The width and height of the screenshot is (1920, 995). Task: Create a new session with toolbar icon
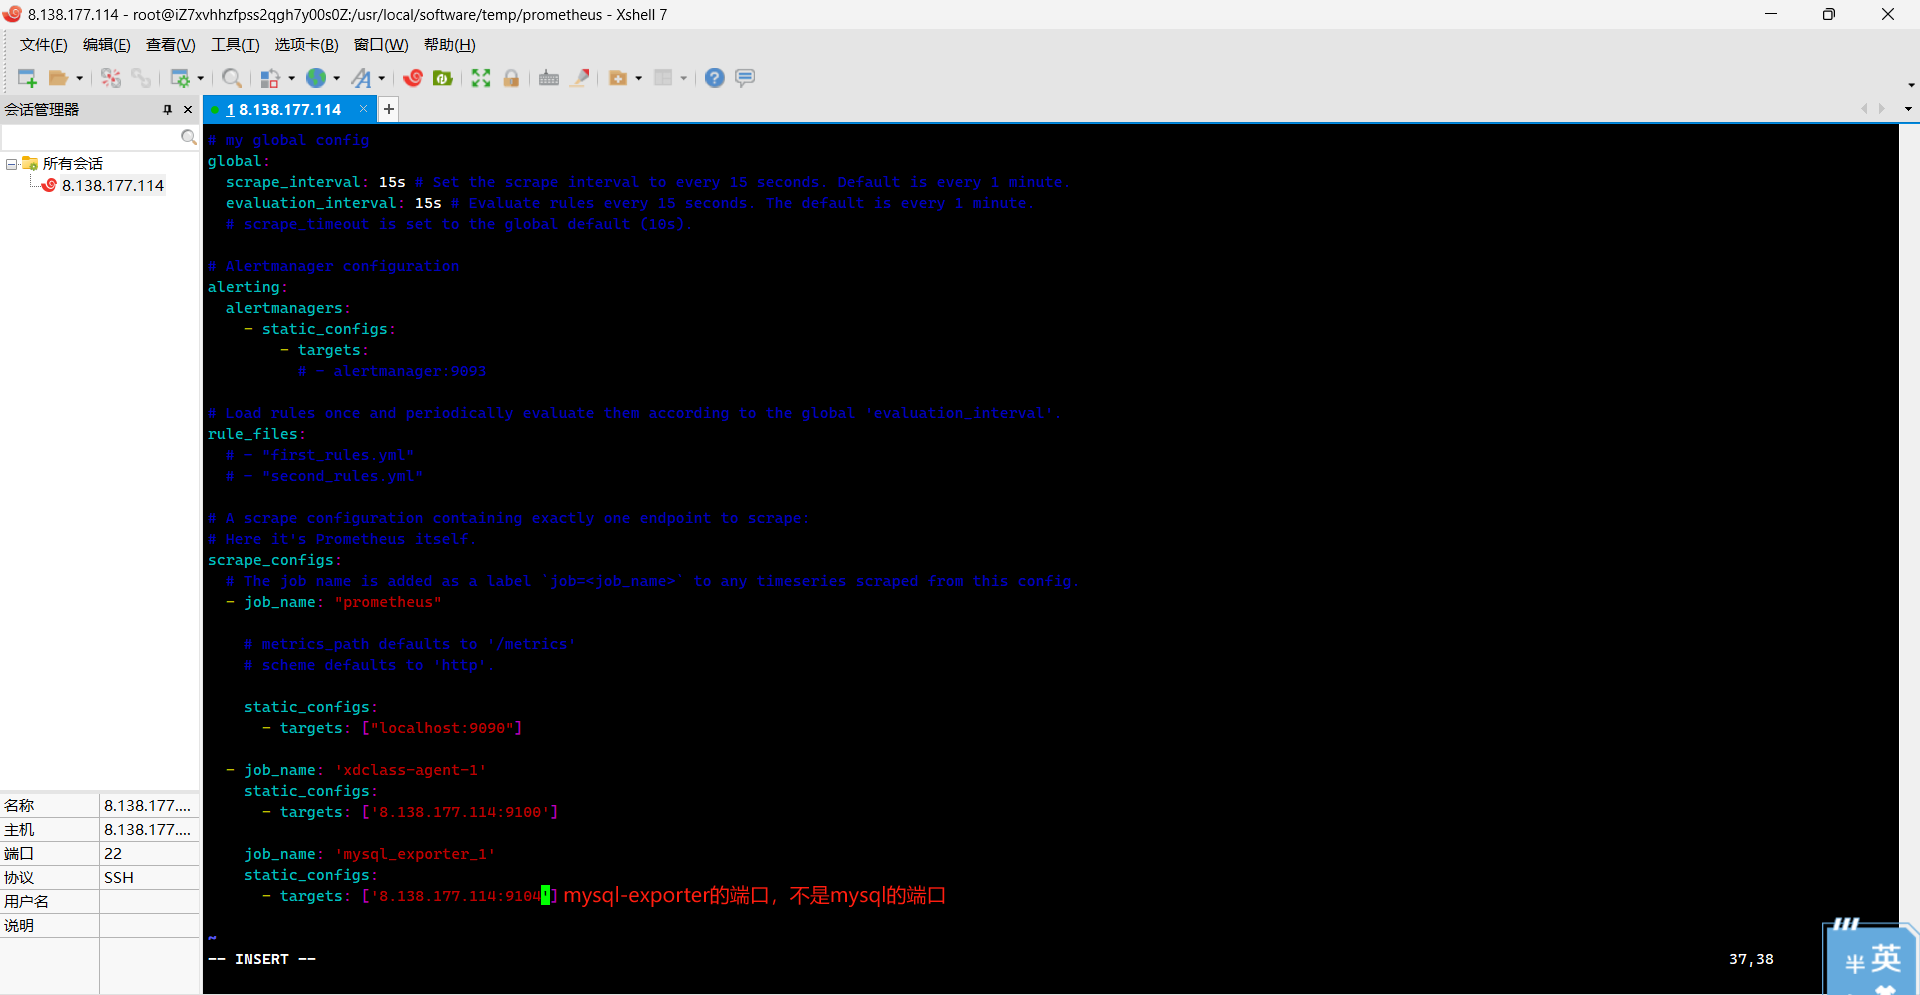[x=27, y=78]
